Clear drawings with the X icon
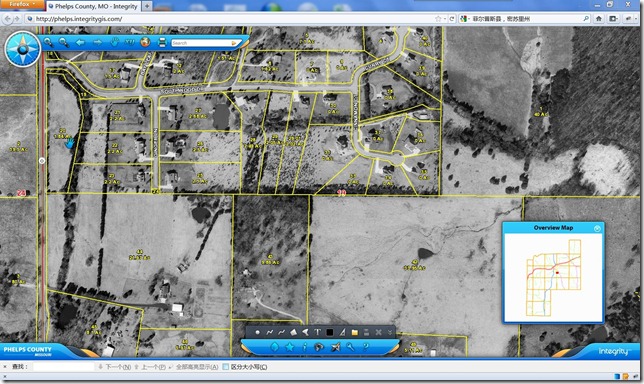The width and height of the screenshot is (644, 384). pos(378,332)
